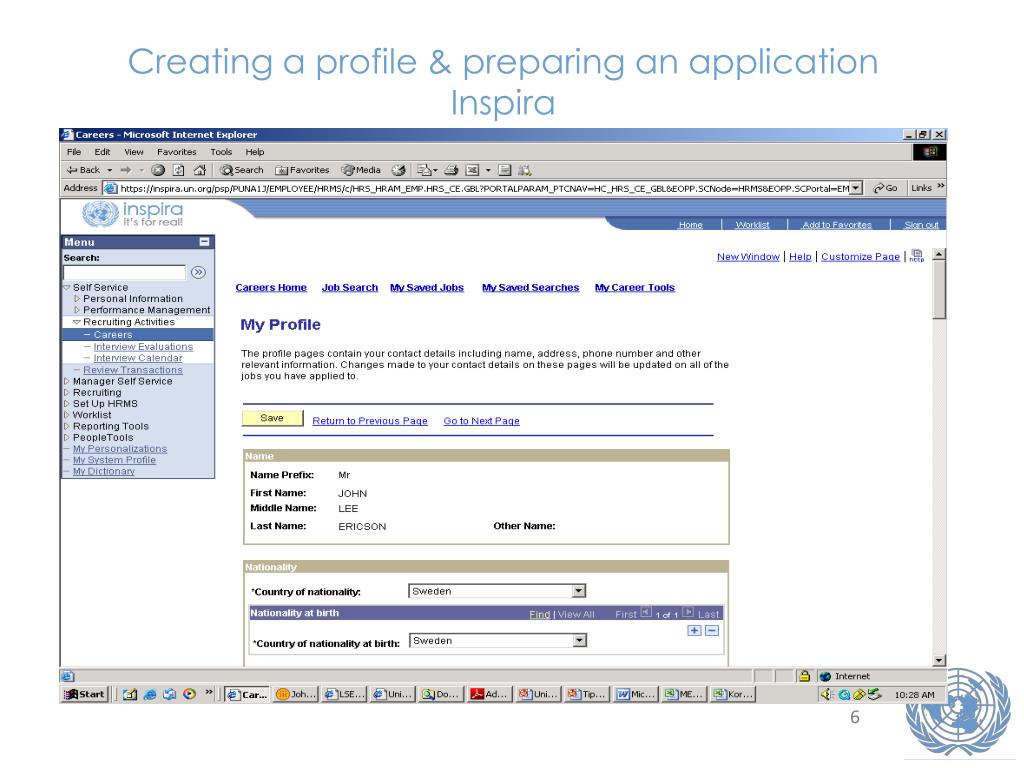The width and height of the screenshot is (1024, 768).
Task: Open My Personalizations link
Action: click(120, 449)
